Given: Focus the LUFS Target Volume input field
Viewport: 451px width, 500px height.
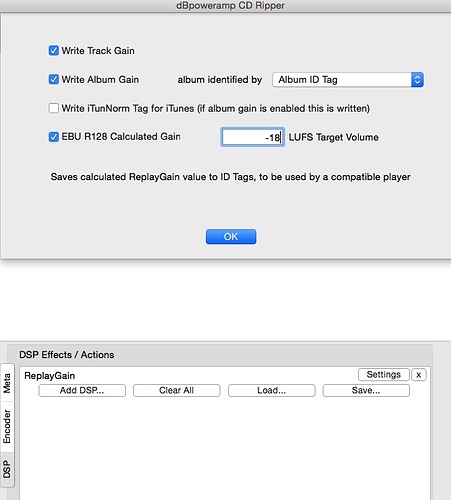Looking at the screenshot, I should [x=252, y=137].
